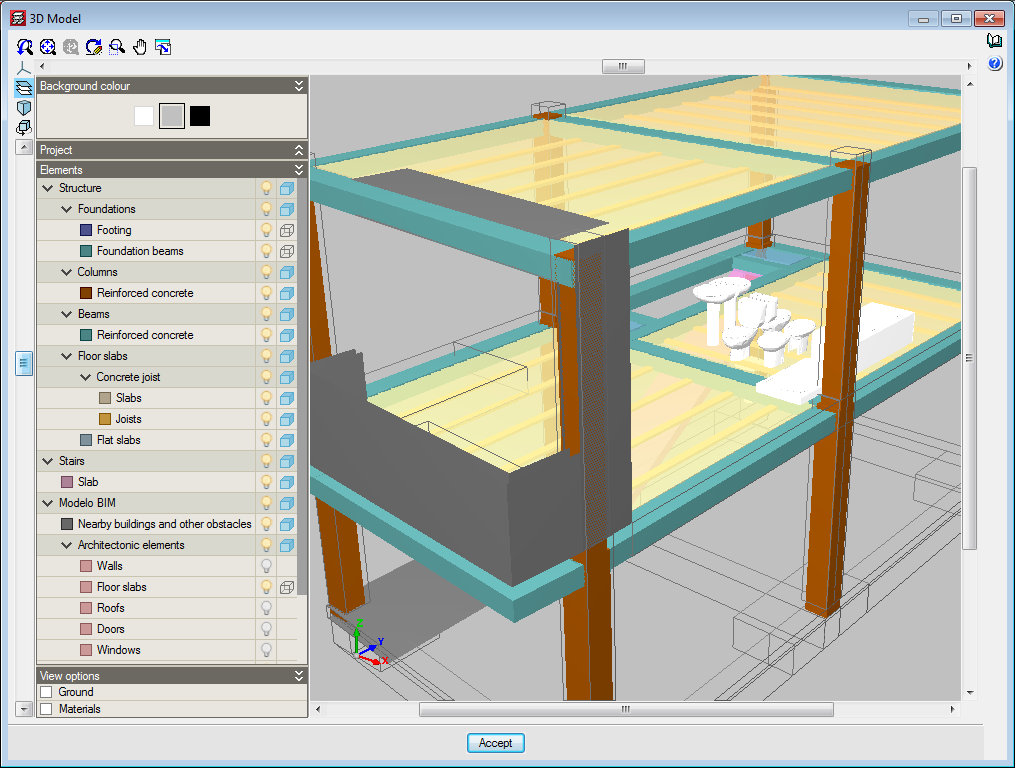1015x768 pixels.
Task: Select the zoom window magnifier tool
Action: pos(117,47)
